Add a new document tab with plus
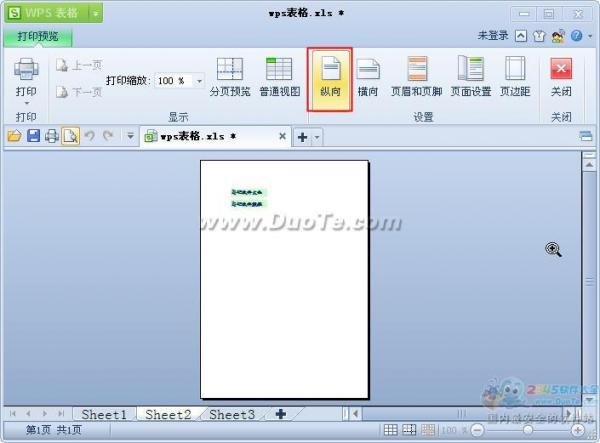Screen dimensions: 600x443 coord(302,137)
